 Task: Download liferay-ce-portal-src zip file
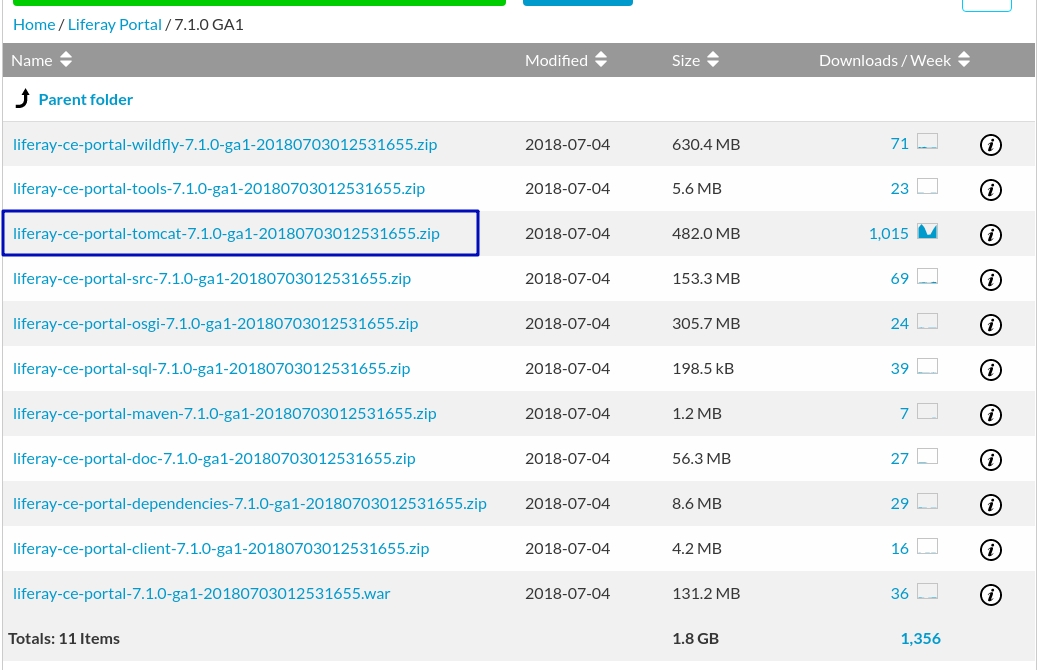click(x=212, y=279)
